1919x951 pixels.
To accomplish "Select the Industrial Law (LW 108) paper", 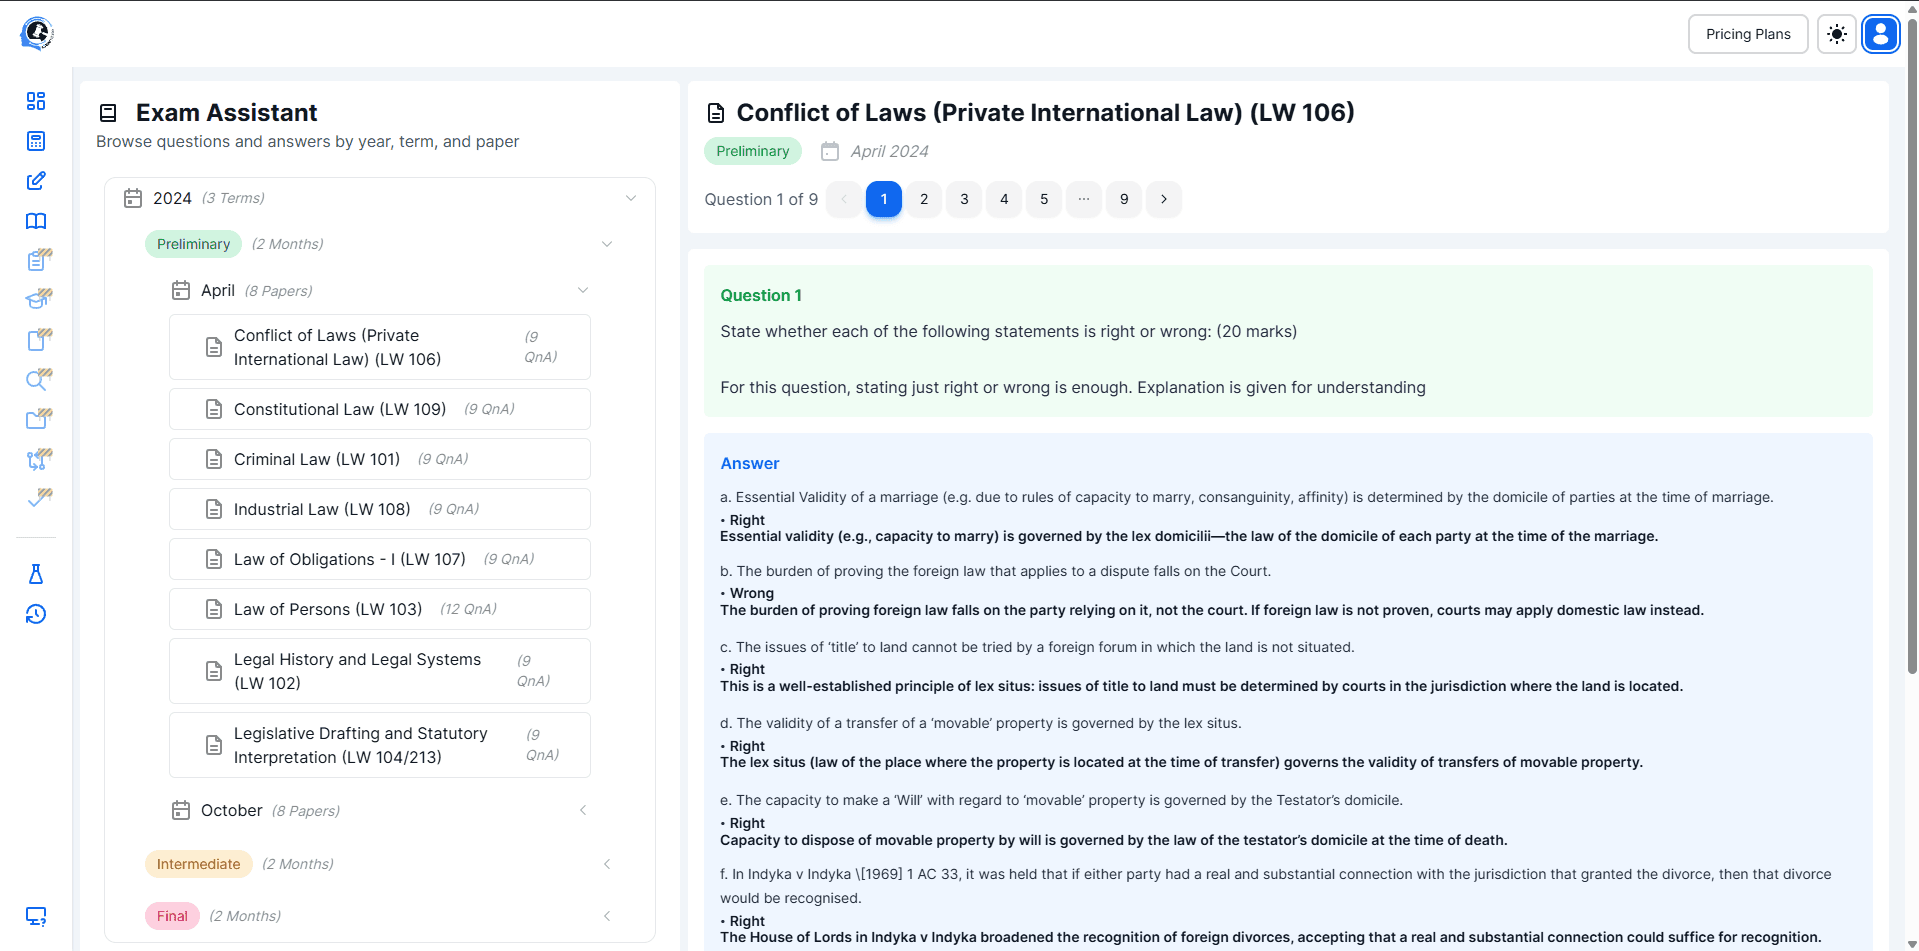I will click(380, 509).
